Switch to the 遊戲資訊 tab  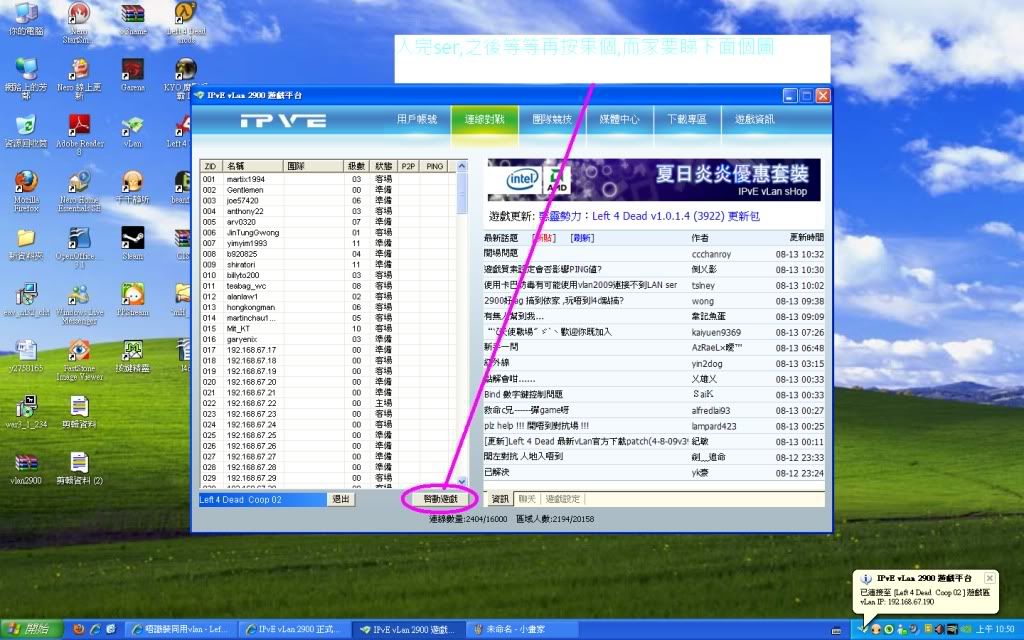pyautogui.click(x=755, y=120)
